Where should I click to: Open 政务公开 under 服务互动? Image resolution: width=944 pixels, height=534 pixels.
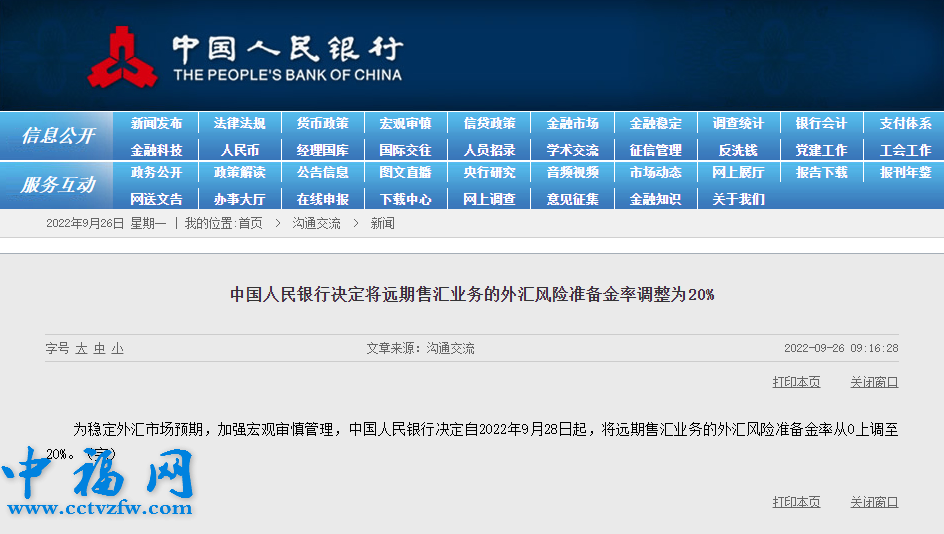pos(156,172)
